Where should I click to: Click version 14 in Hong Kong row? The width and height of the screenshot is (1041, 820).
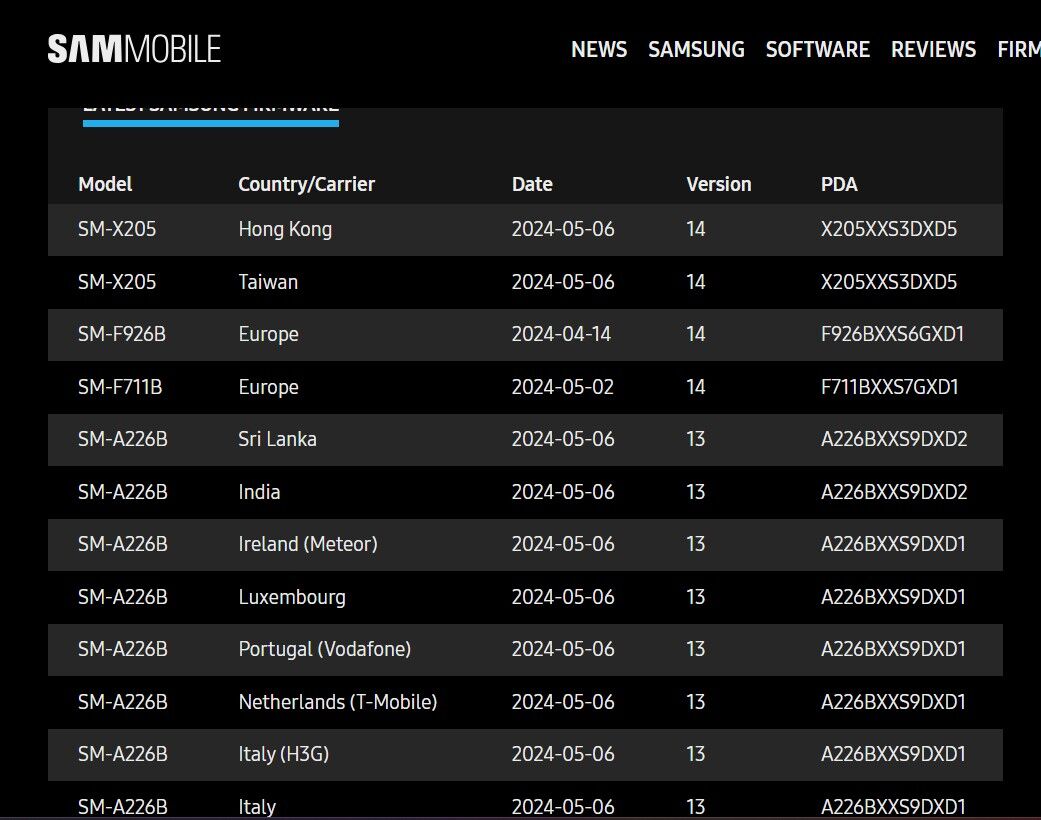point(695,229)
